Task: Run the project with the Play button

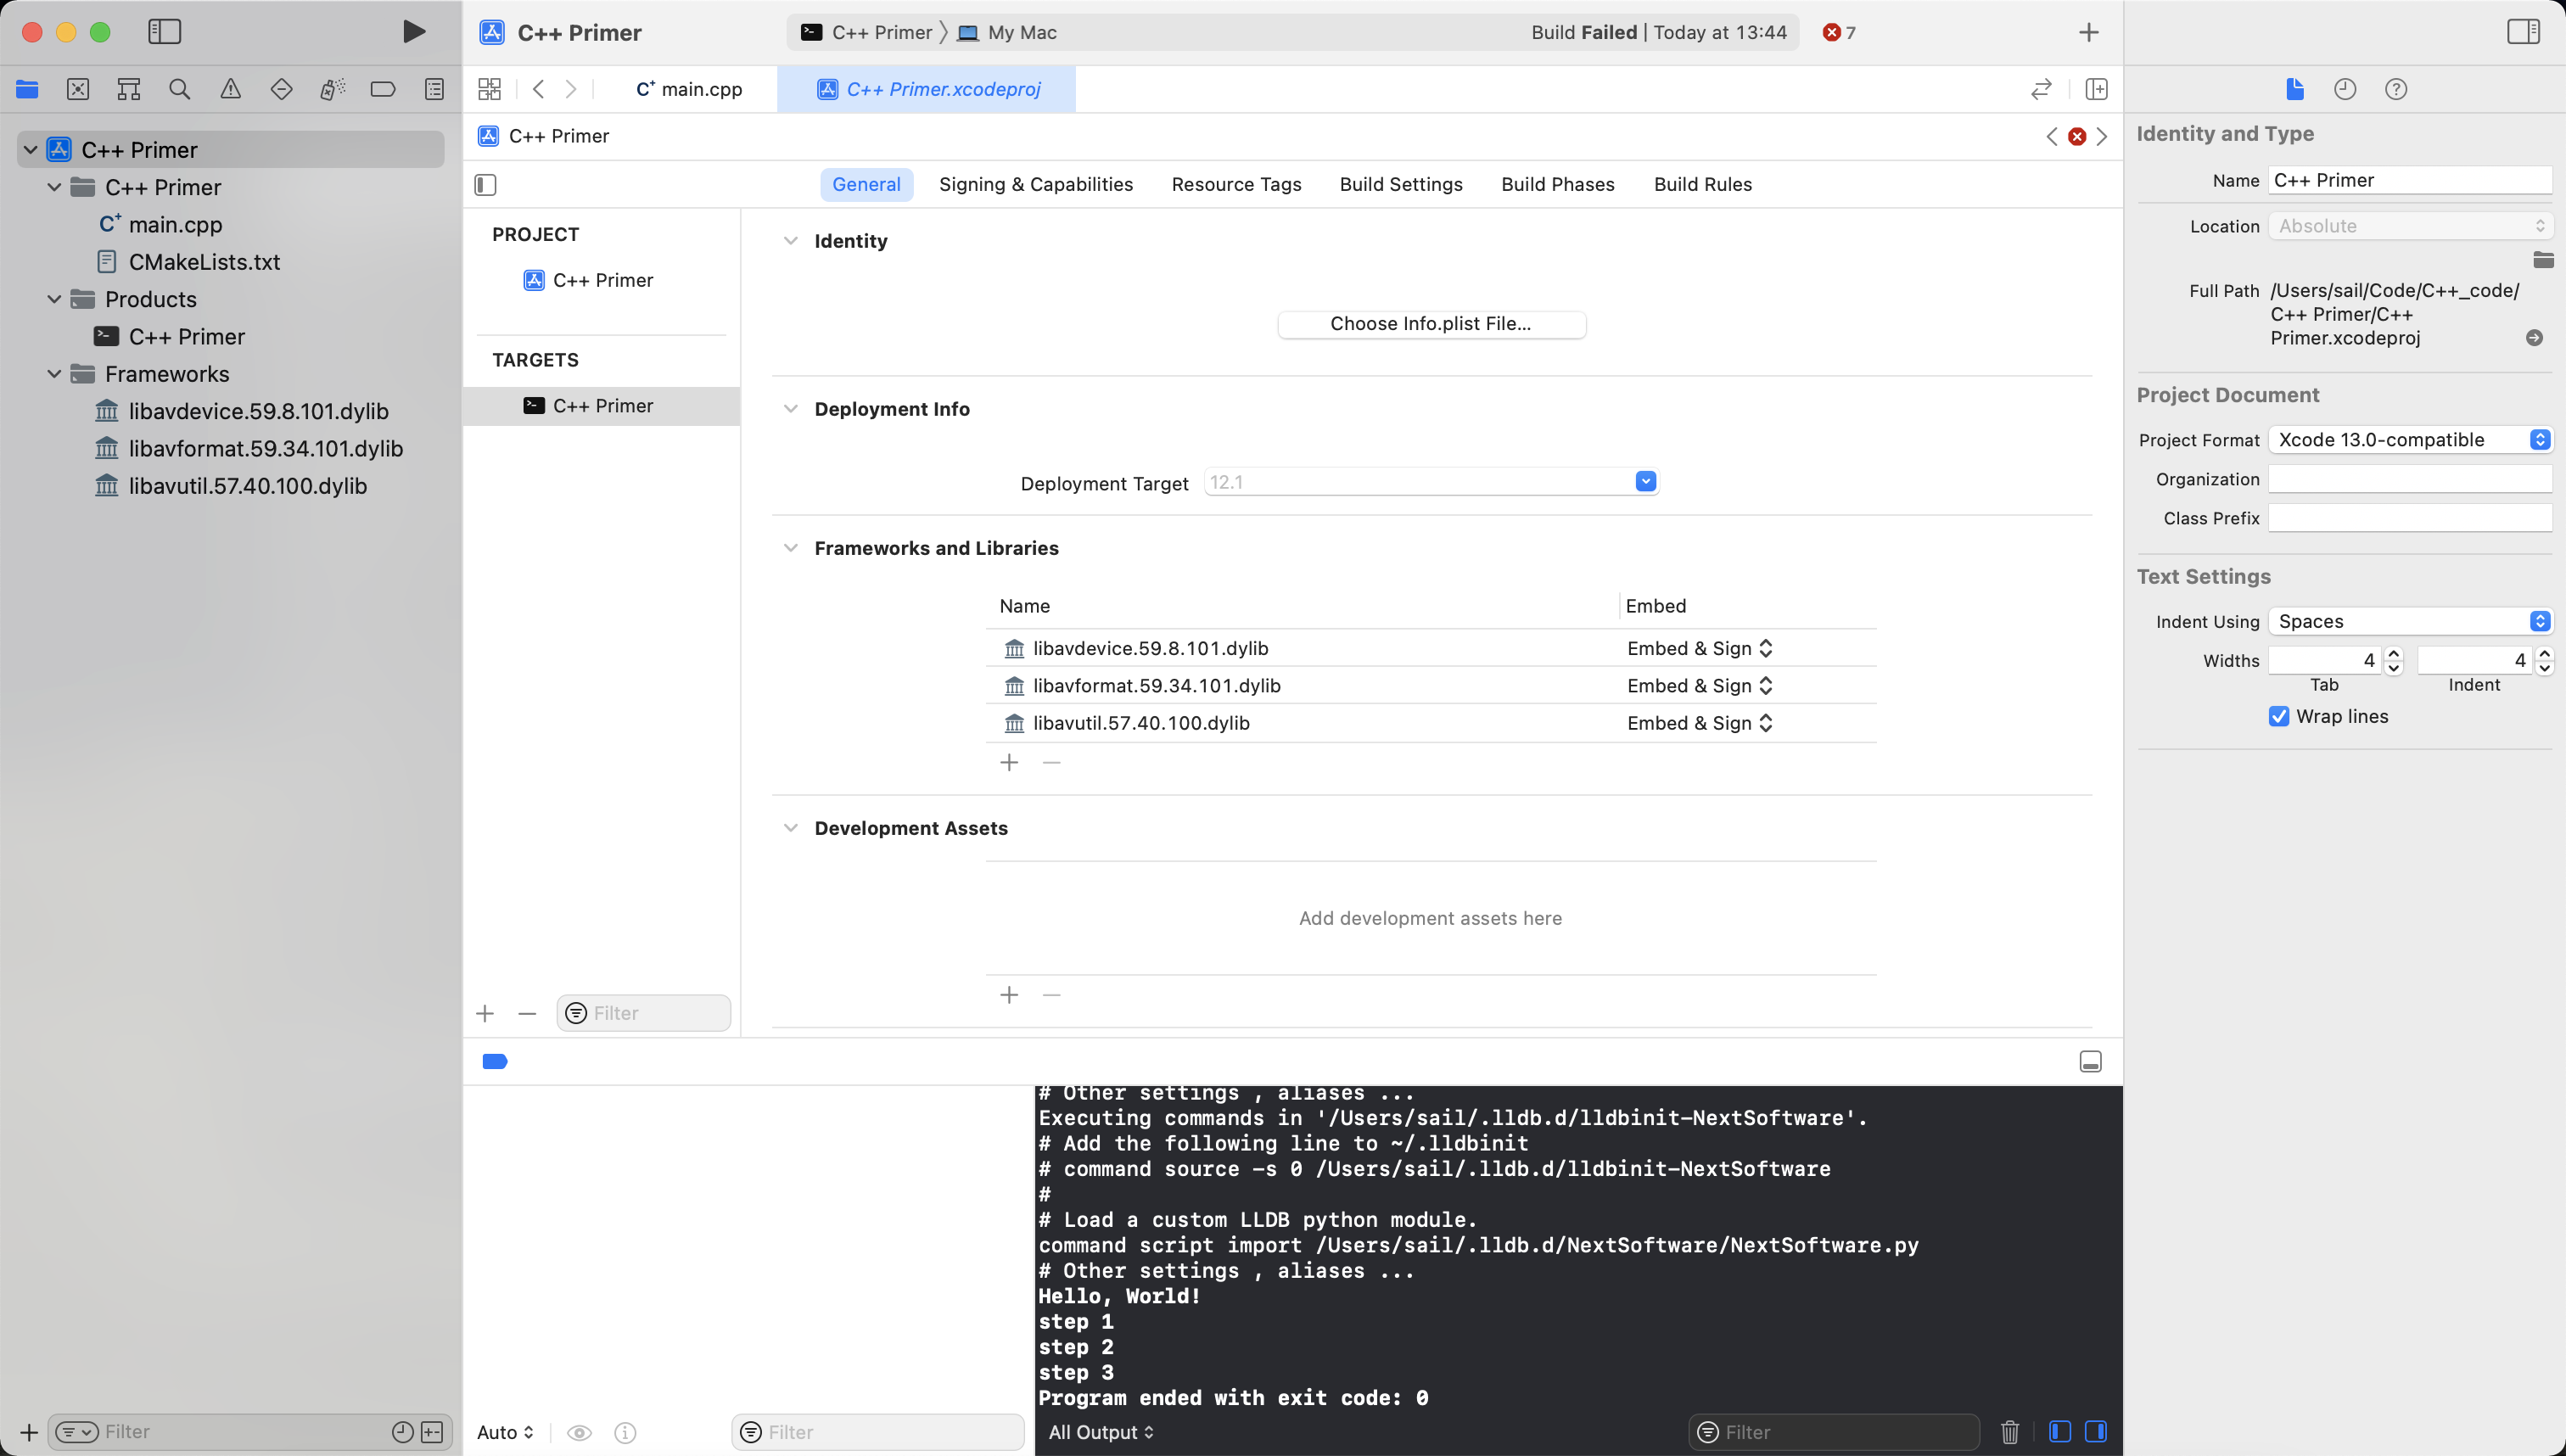Action: 413,32
